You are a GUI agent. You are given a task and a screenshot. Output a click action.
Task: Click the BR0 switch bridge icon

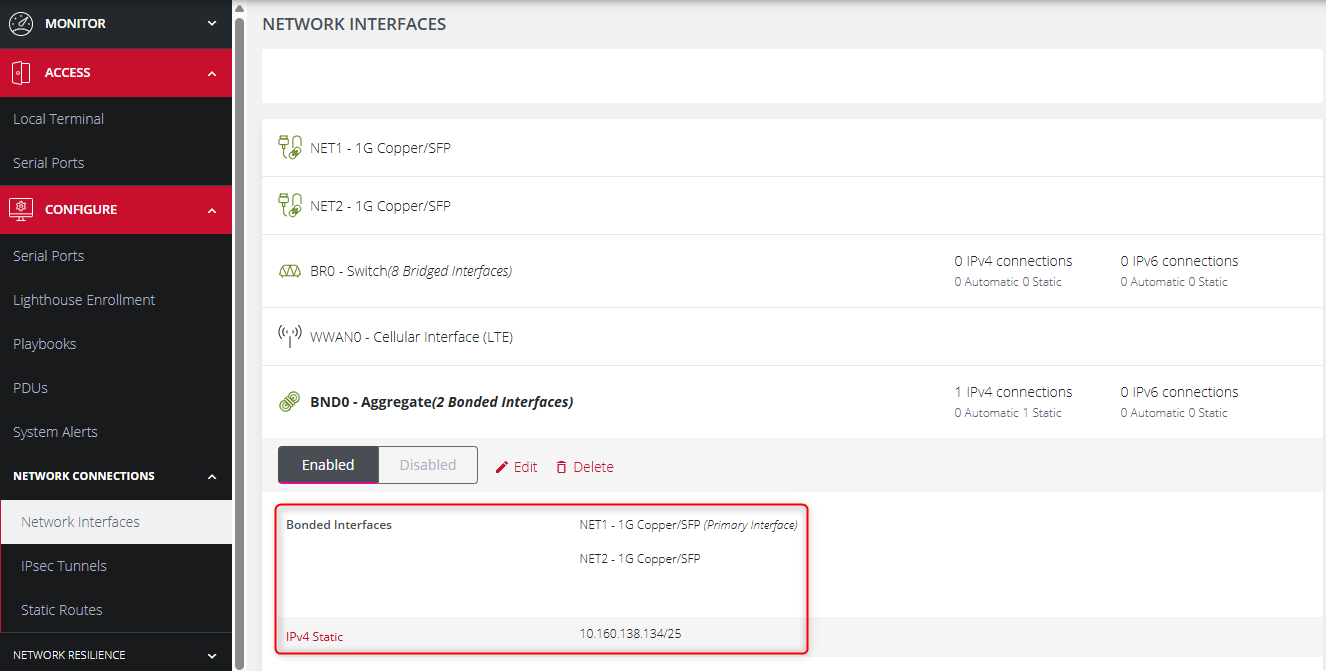tap(289, 271)
